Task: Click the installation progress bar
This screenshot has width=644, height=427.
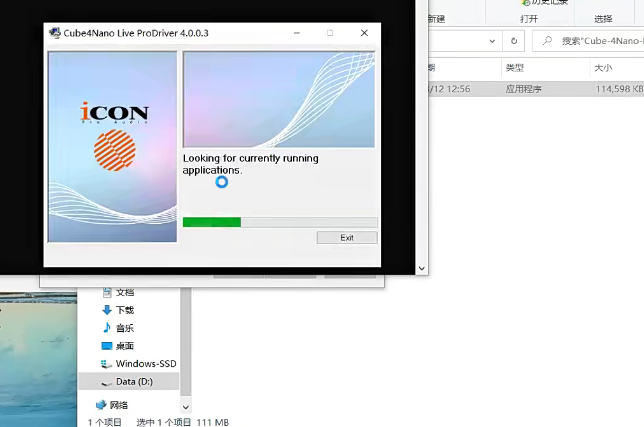Action: [279, 222]
